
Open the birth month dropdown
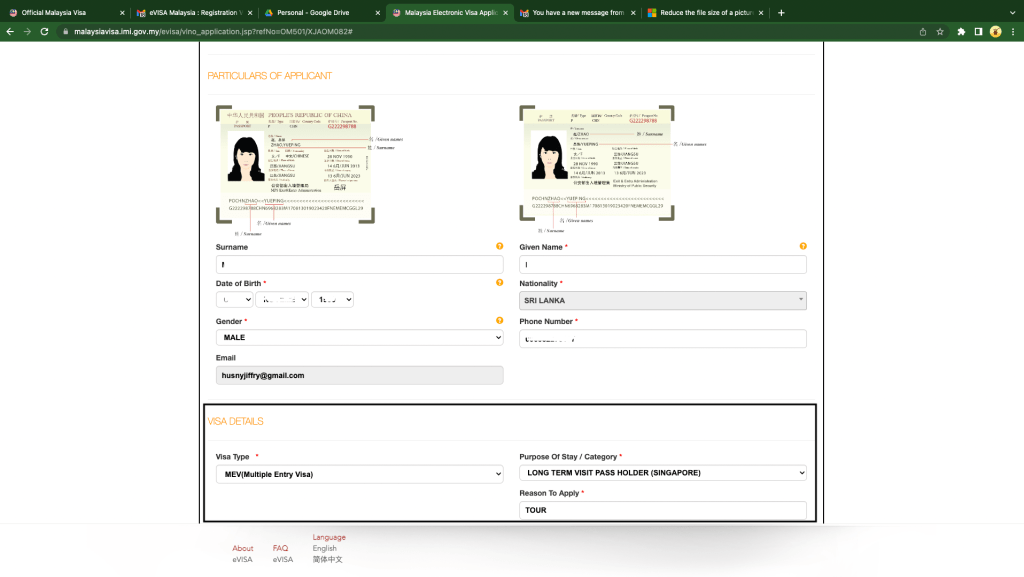tap(282, 299)
